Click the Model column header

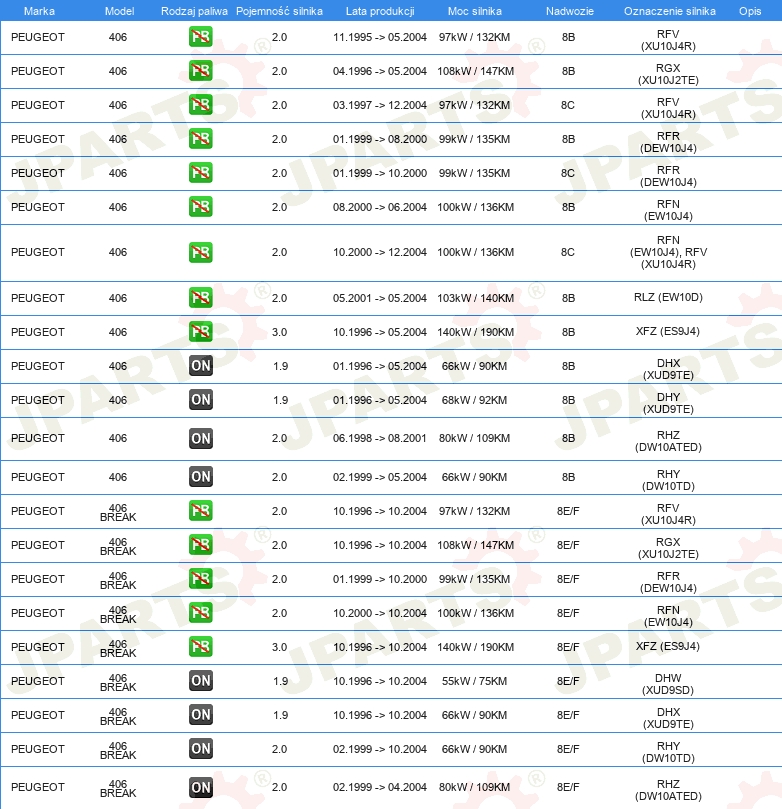tap(119, 11)
